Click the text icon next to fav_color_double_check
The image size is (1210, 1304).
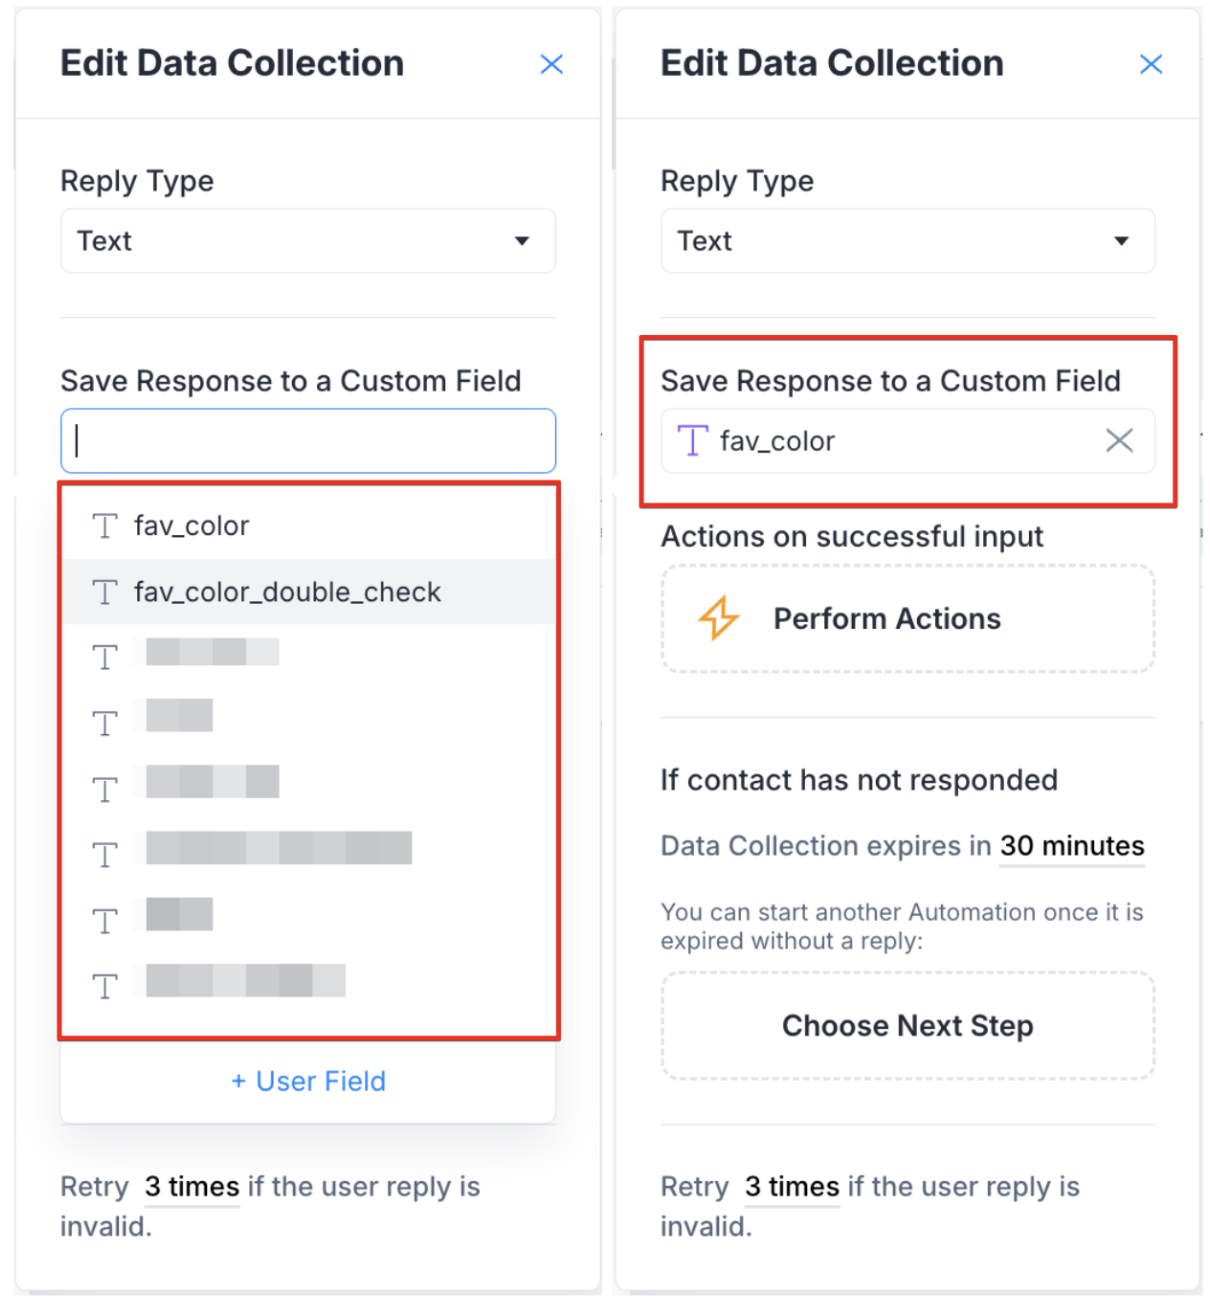tap(105, 592)
